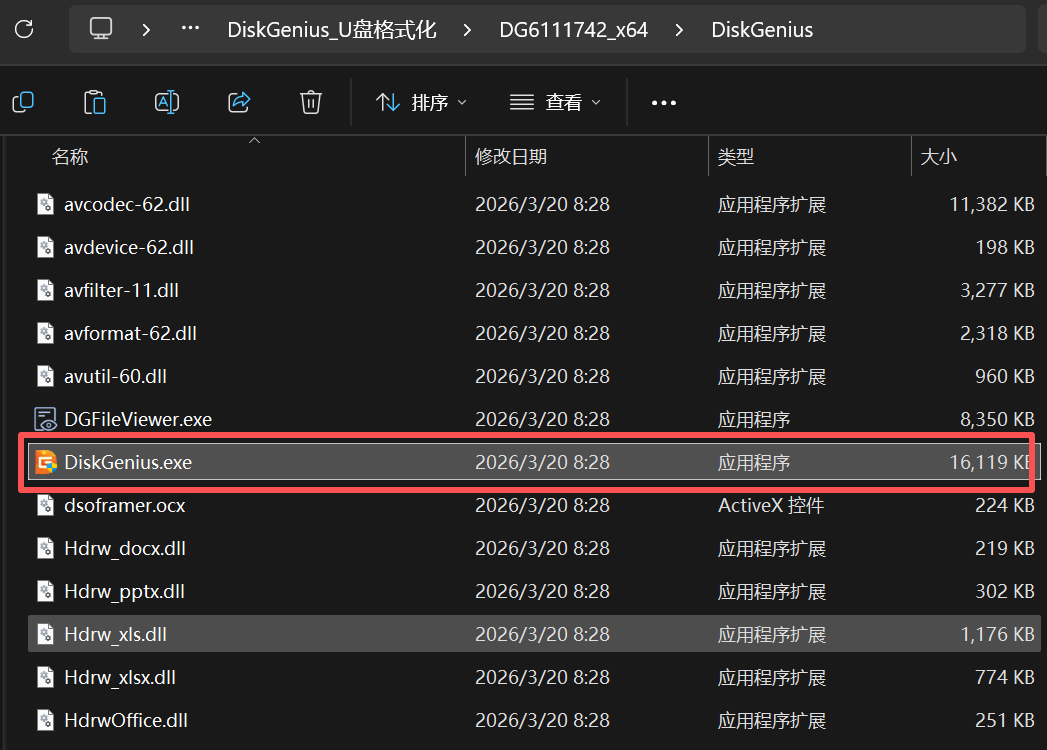Click the HdrwOffice.dll file icon
This screenshot has height=750, width=1047.
click(x=45, y=721)
